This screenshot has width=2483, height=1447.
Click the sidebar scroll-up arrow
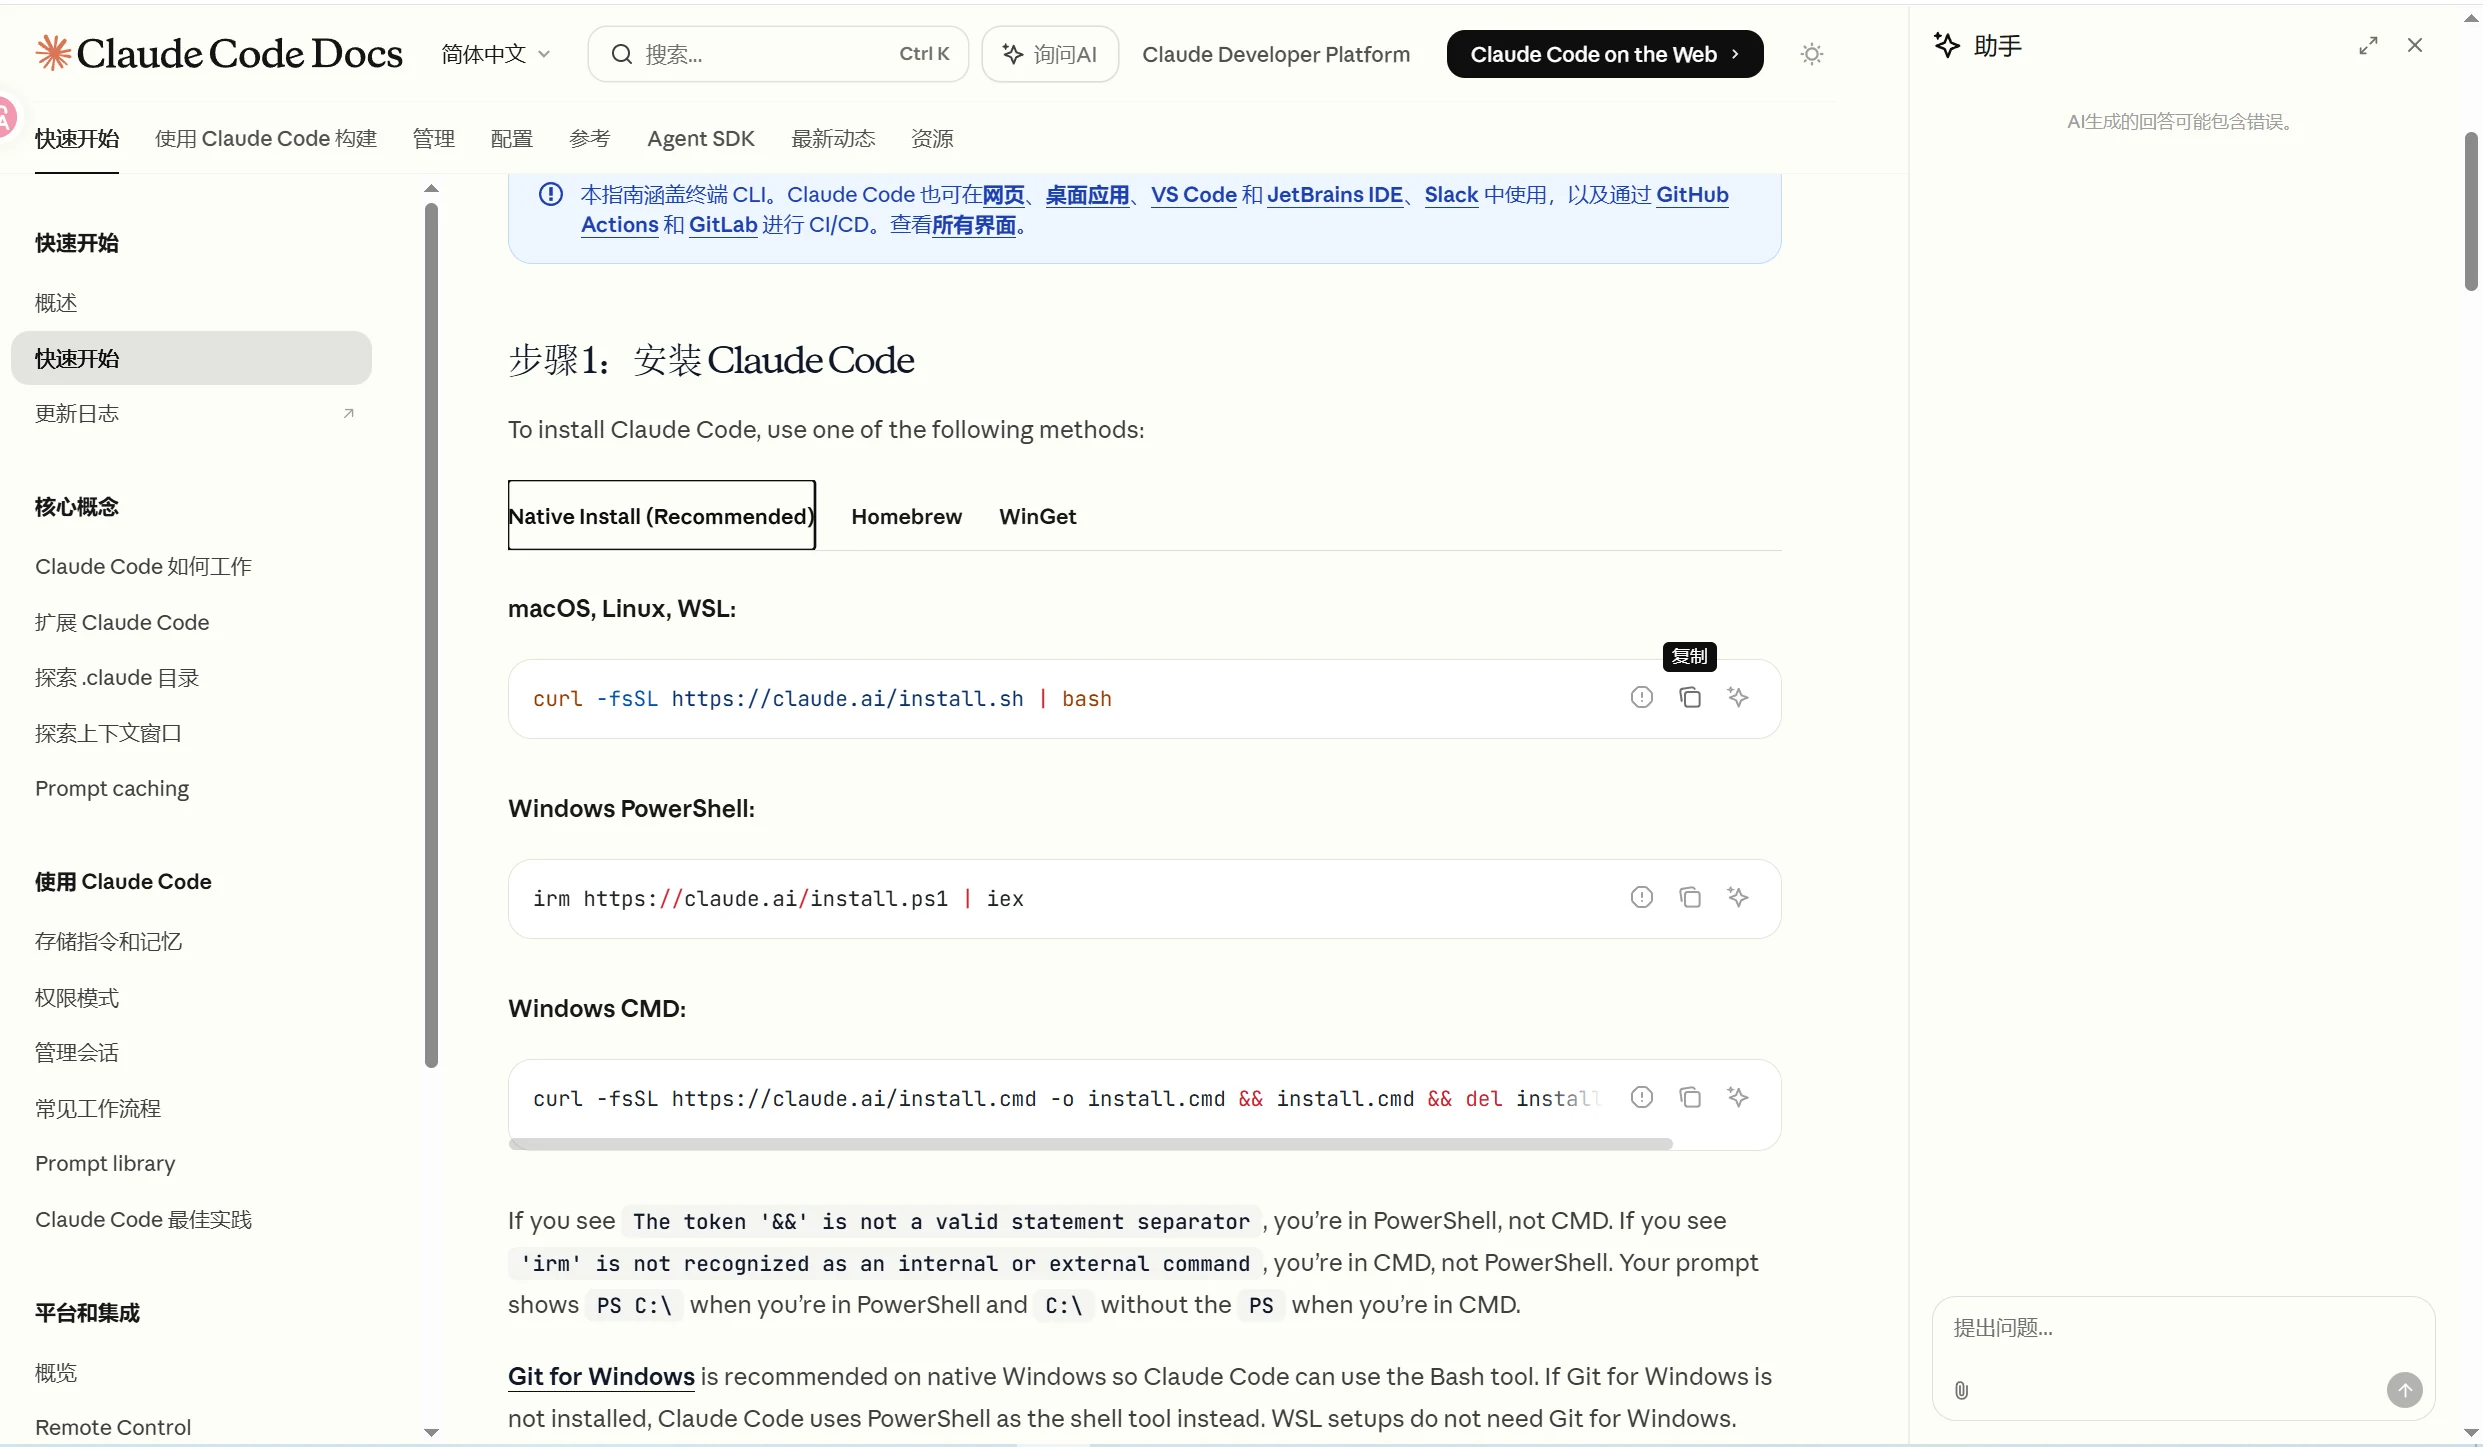click(x=431, y=188)
